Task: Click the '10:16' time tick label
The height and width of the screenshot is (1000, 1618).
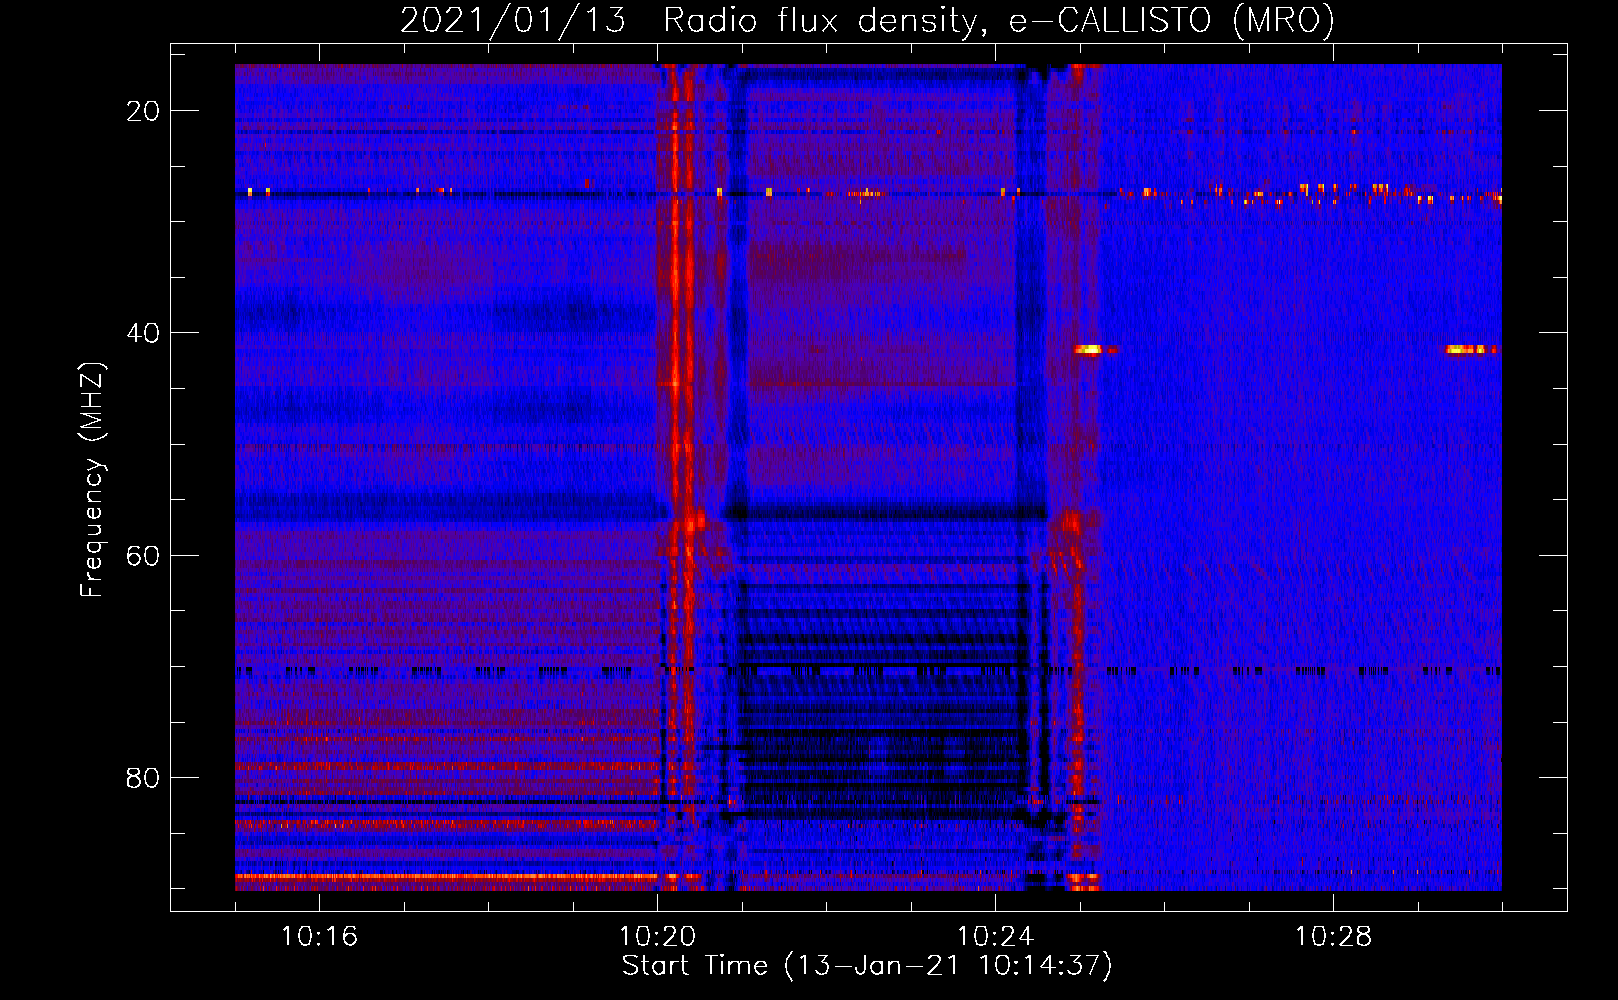Action: click(319, 937)
